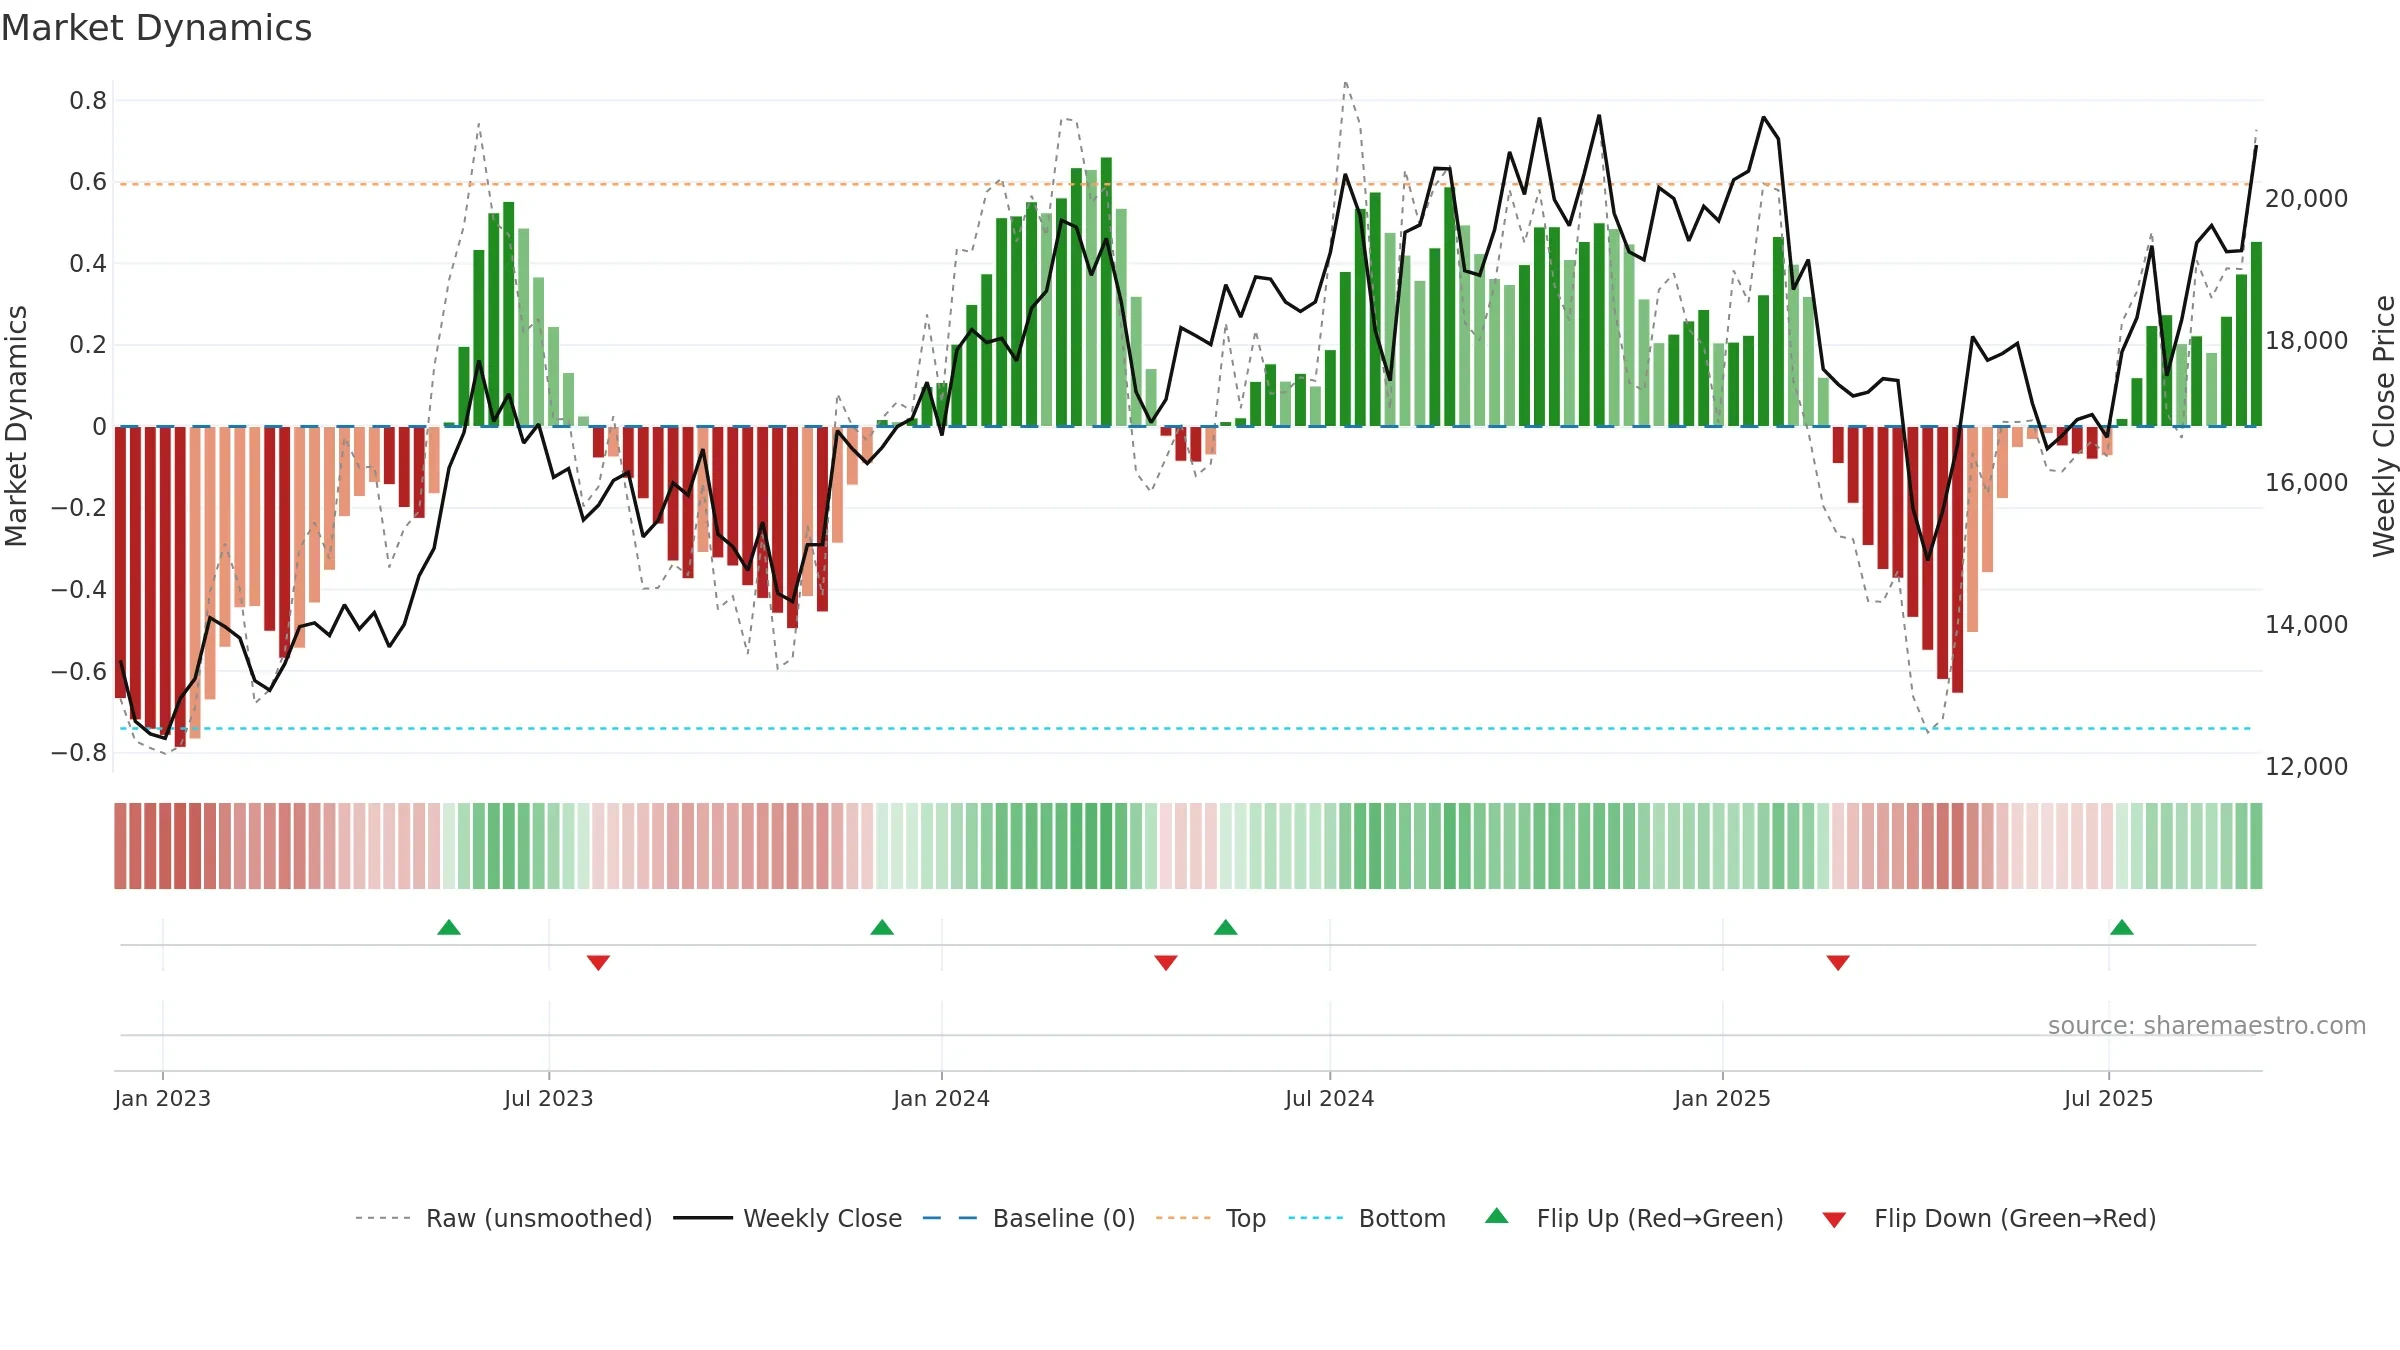Select the Flip Down marker in spring 2024
Viewport: 2400px width, 1350px height.
(x=1166, y=962)
